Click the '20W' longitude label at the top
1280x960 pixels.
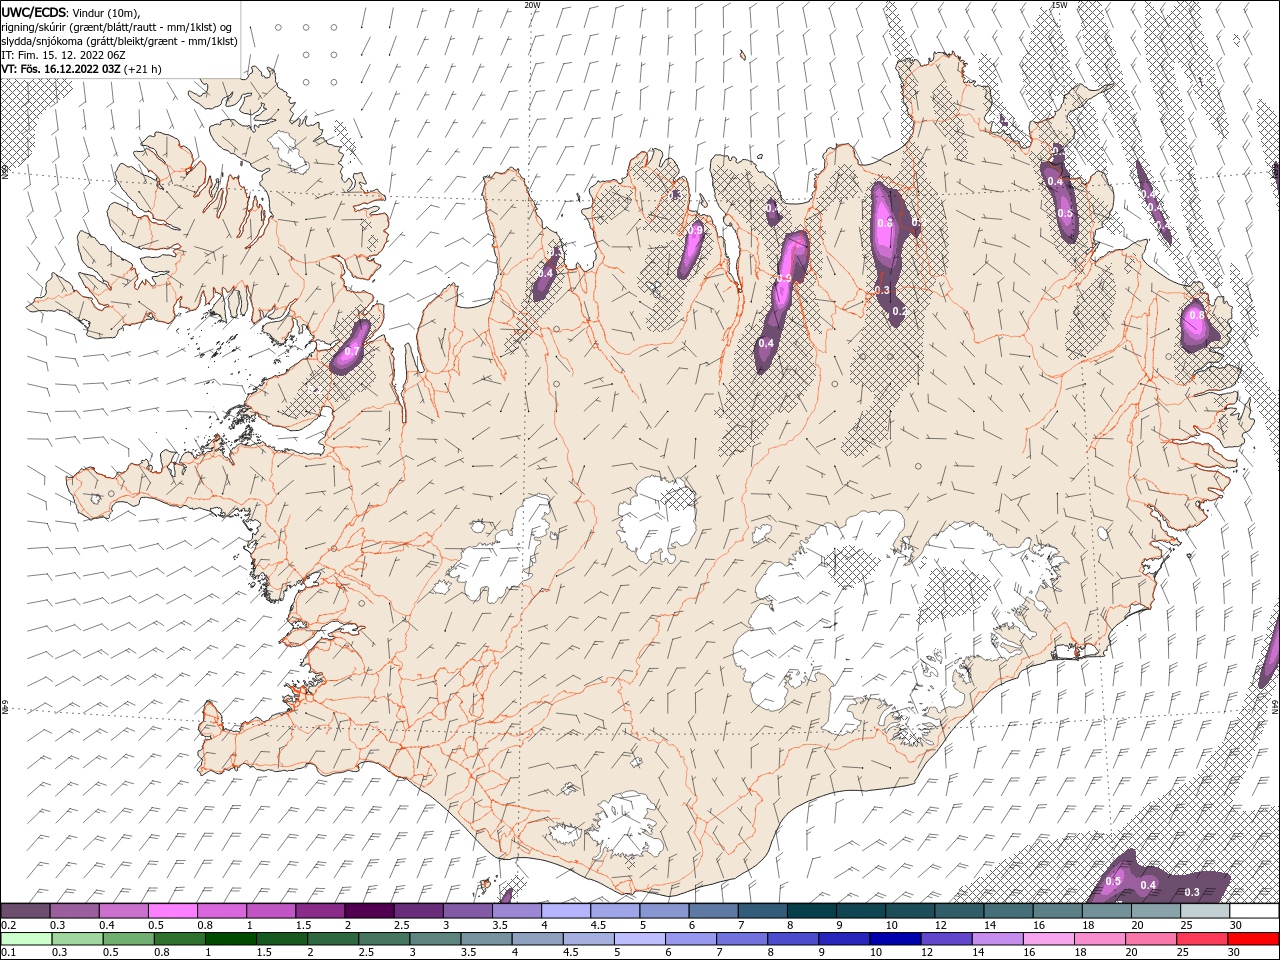click(x=532, y=5)
